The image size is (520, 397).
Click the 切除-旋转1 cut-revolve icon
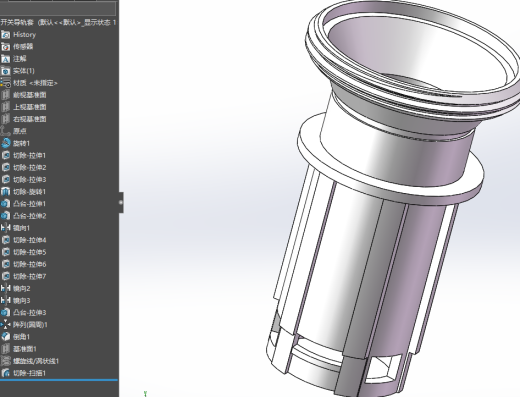[5, 192]
